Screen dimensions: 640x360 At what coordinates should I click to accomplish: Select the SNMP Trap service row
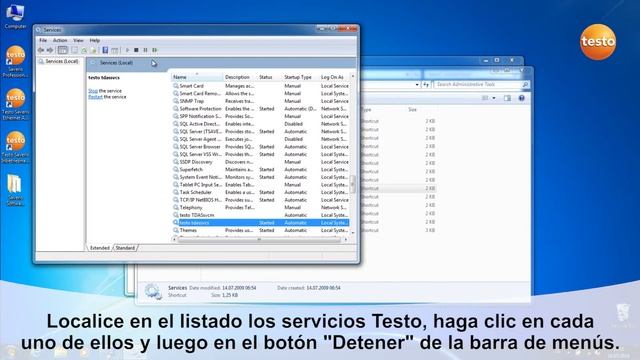[x=260, y=101]
